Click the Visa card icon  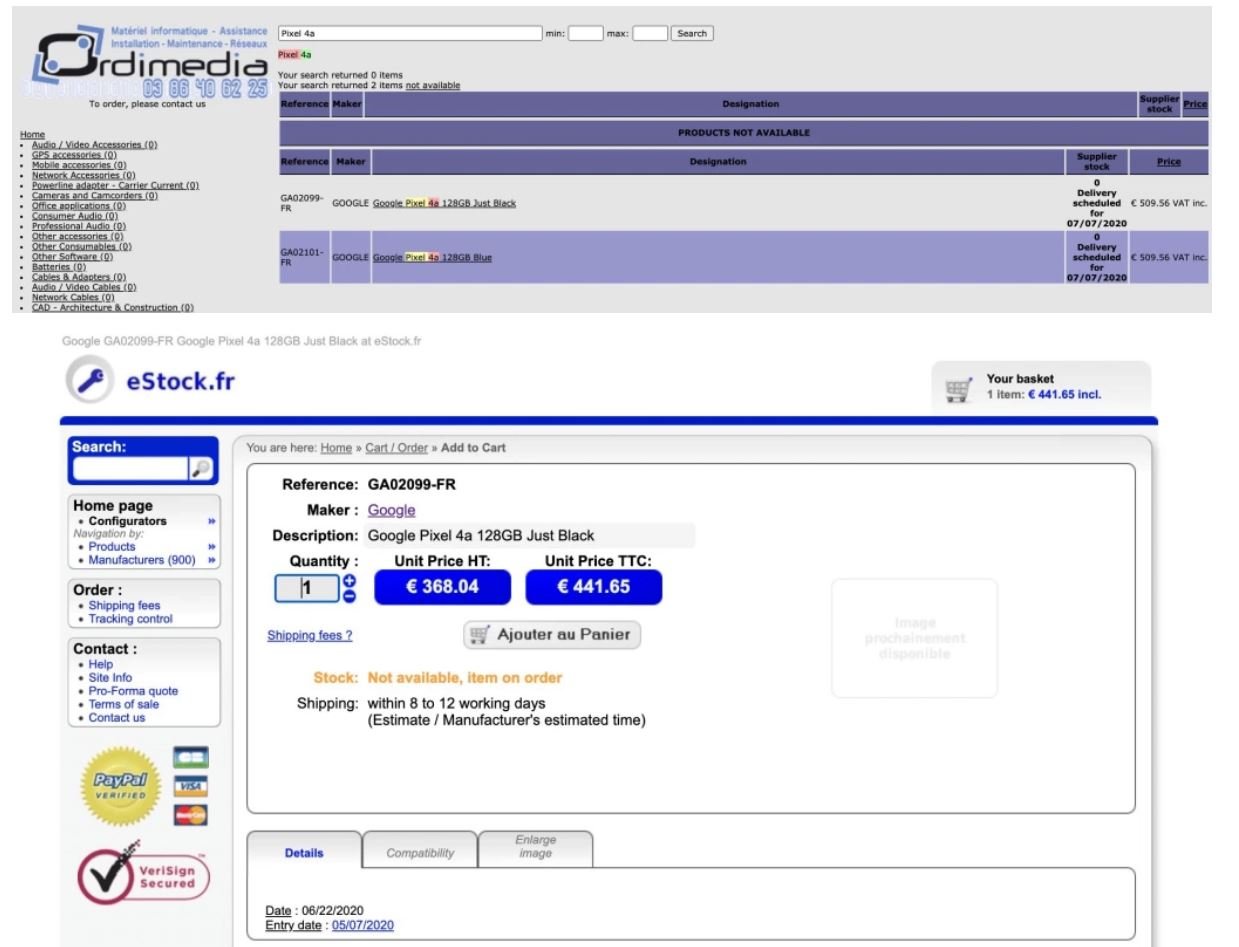(x=185, y=785)
